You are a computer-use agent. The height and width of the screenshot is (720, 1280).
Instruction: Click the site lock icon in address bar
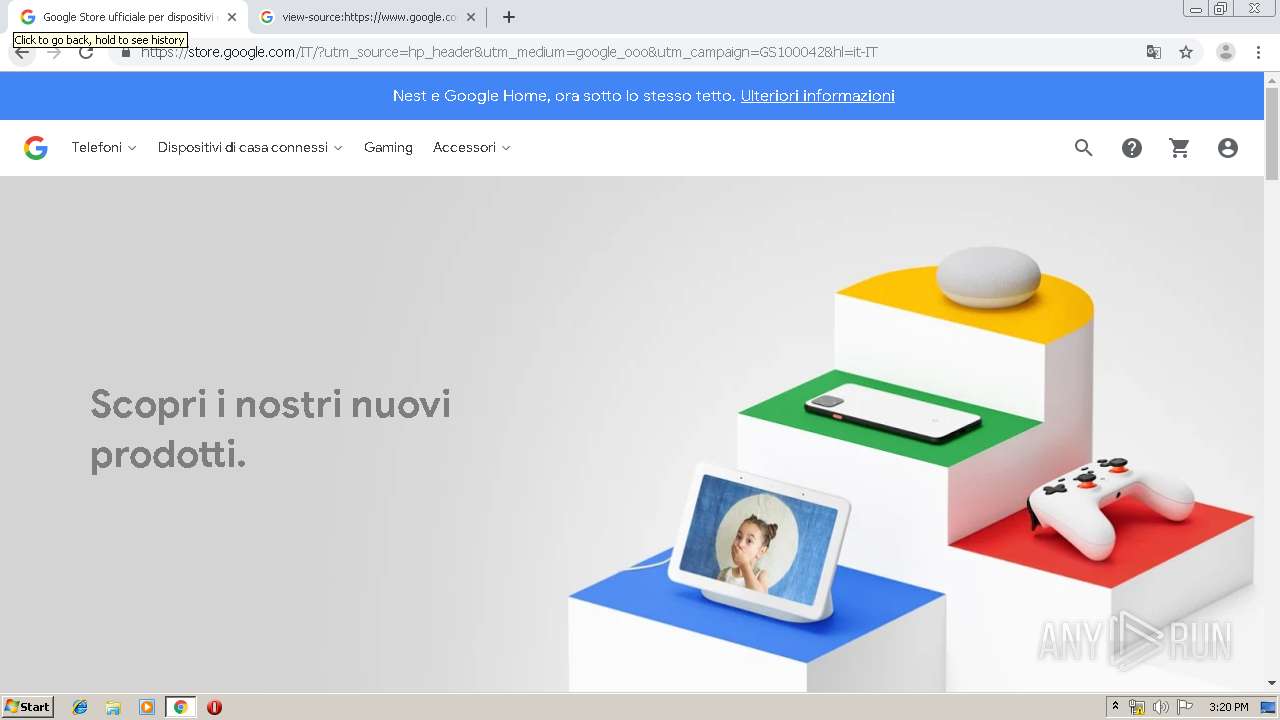(x=126, y=52)
